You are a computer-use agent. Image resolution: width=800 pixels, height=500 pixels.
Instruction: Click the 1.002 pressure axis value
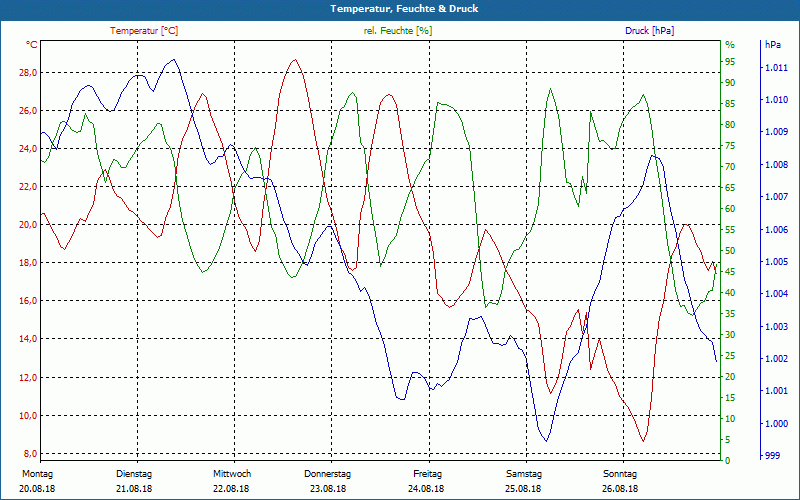click(x=774, y=359)
